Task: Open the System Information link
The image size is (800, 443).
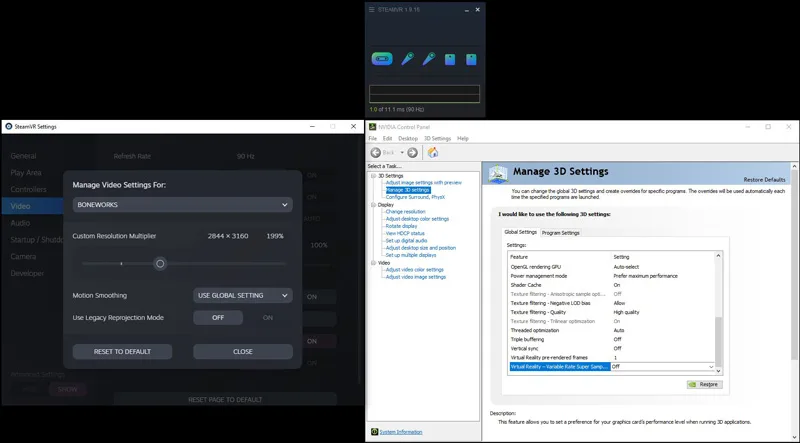Action: [x=401, y=432]
